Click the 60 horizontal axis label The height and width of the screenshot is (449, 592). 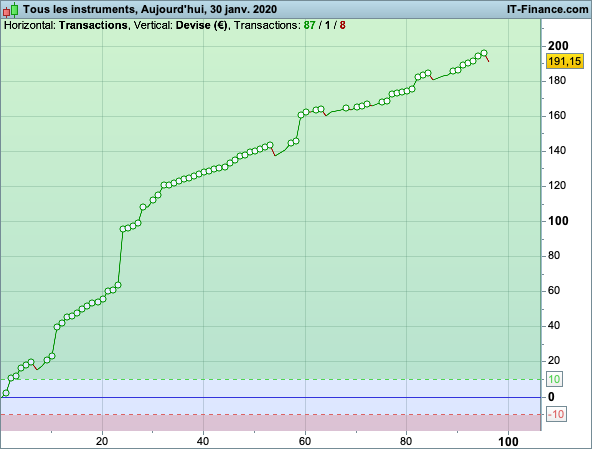[305, 441]
